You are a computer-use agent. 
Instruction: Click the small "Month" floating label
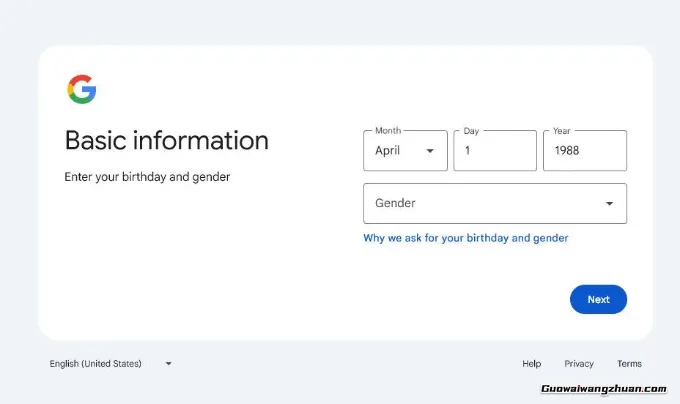pyautogui.click(x=388, y=131)
